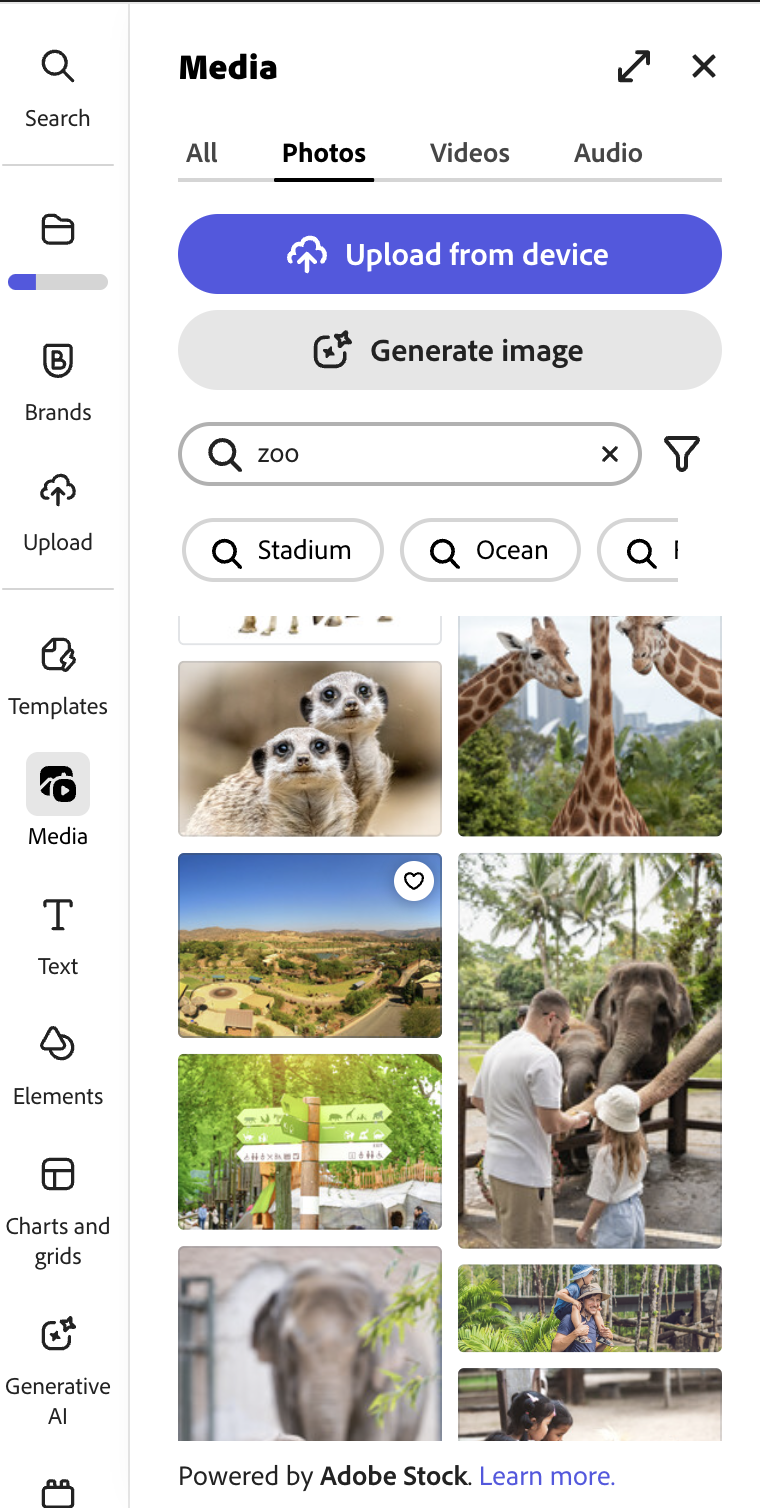
Task: Open the Brands sidebar icon
Action: [x=58, y=382]
